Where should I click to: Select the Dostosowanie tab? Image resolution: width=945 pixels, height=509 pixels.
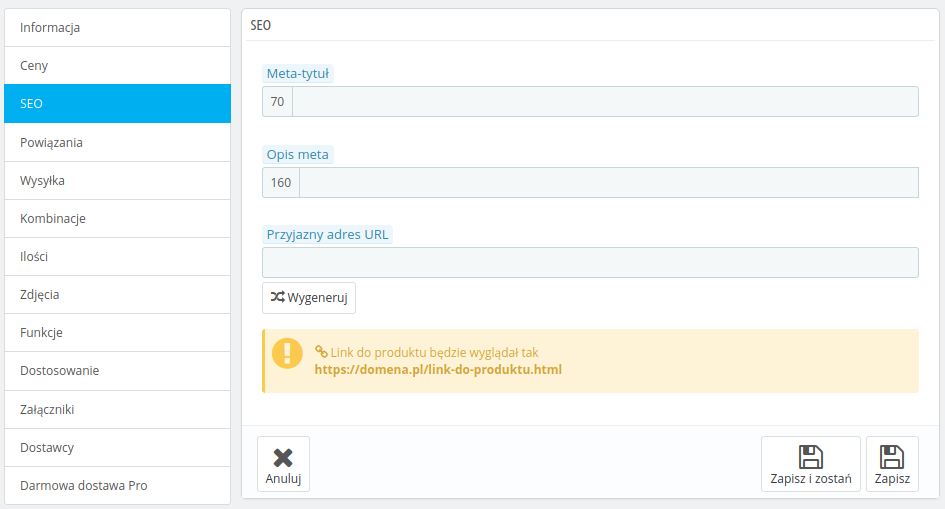pyautogui.click(x=118, y=371)
